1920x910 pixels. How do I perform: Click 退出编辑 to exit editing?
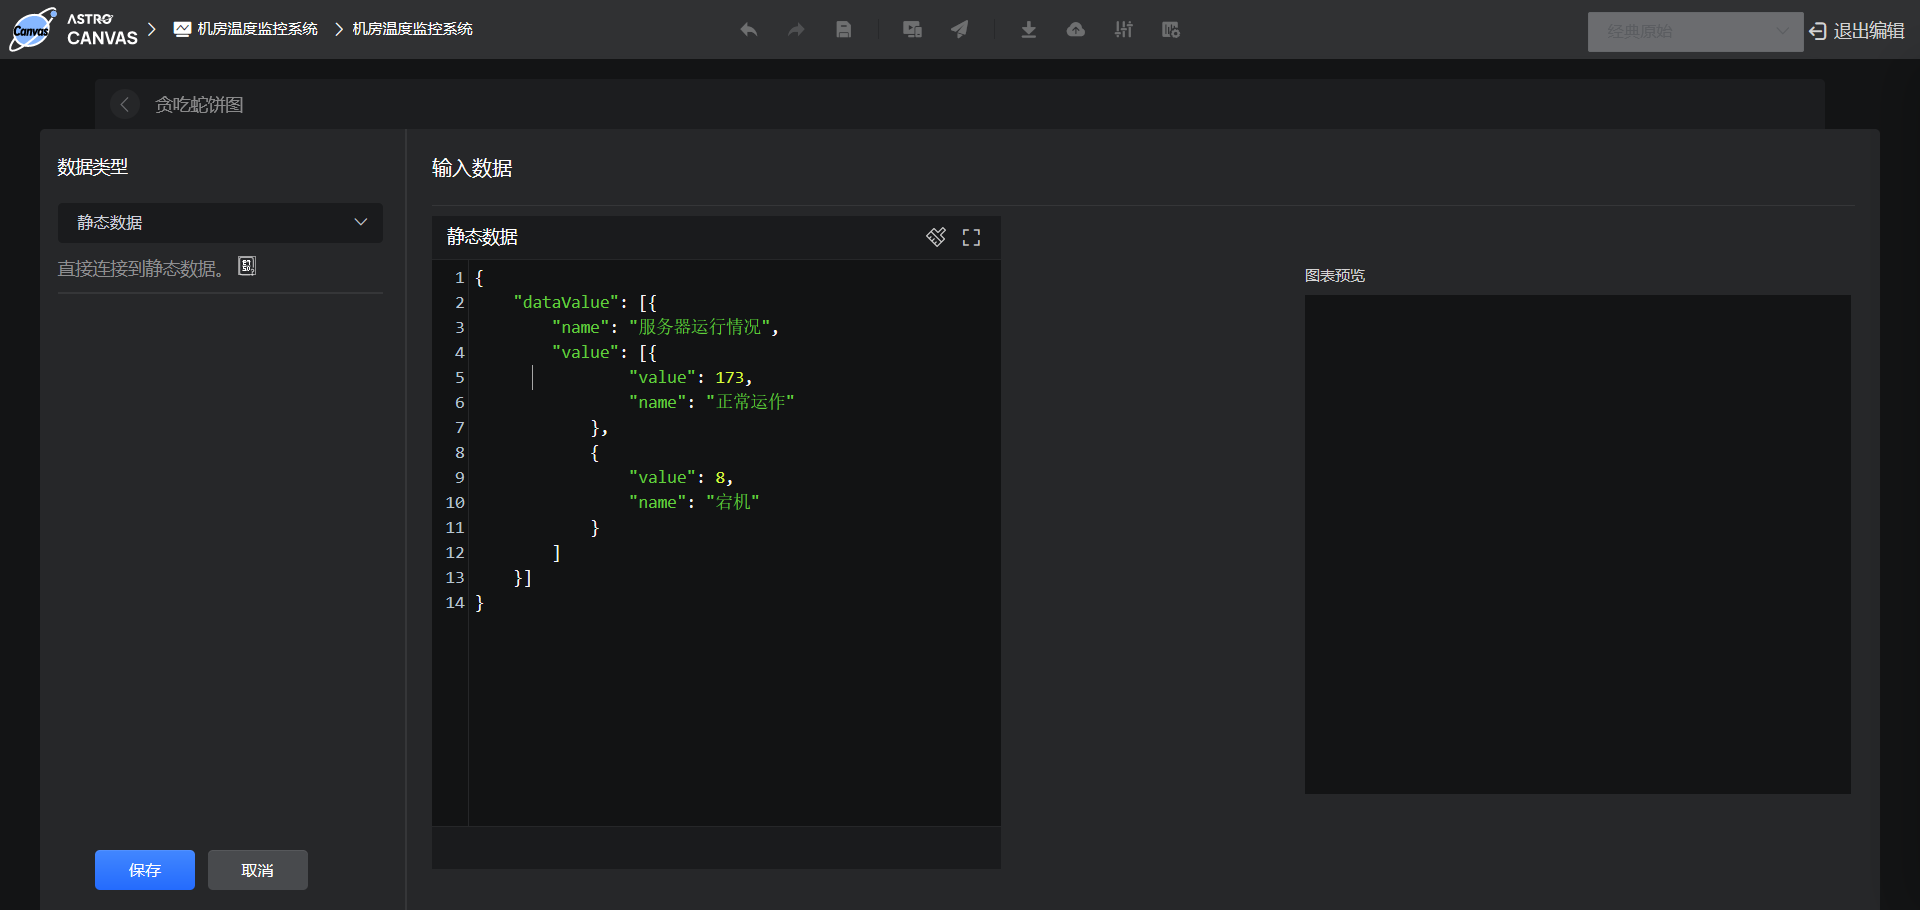[1857, 31]
